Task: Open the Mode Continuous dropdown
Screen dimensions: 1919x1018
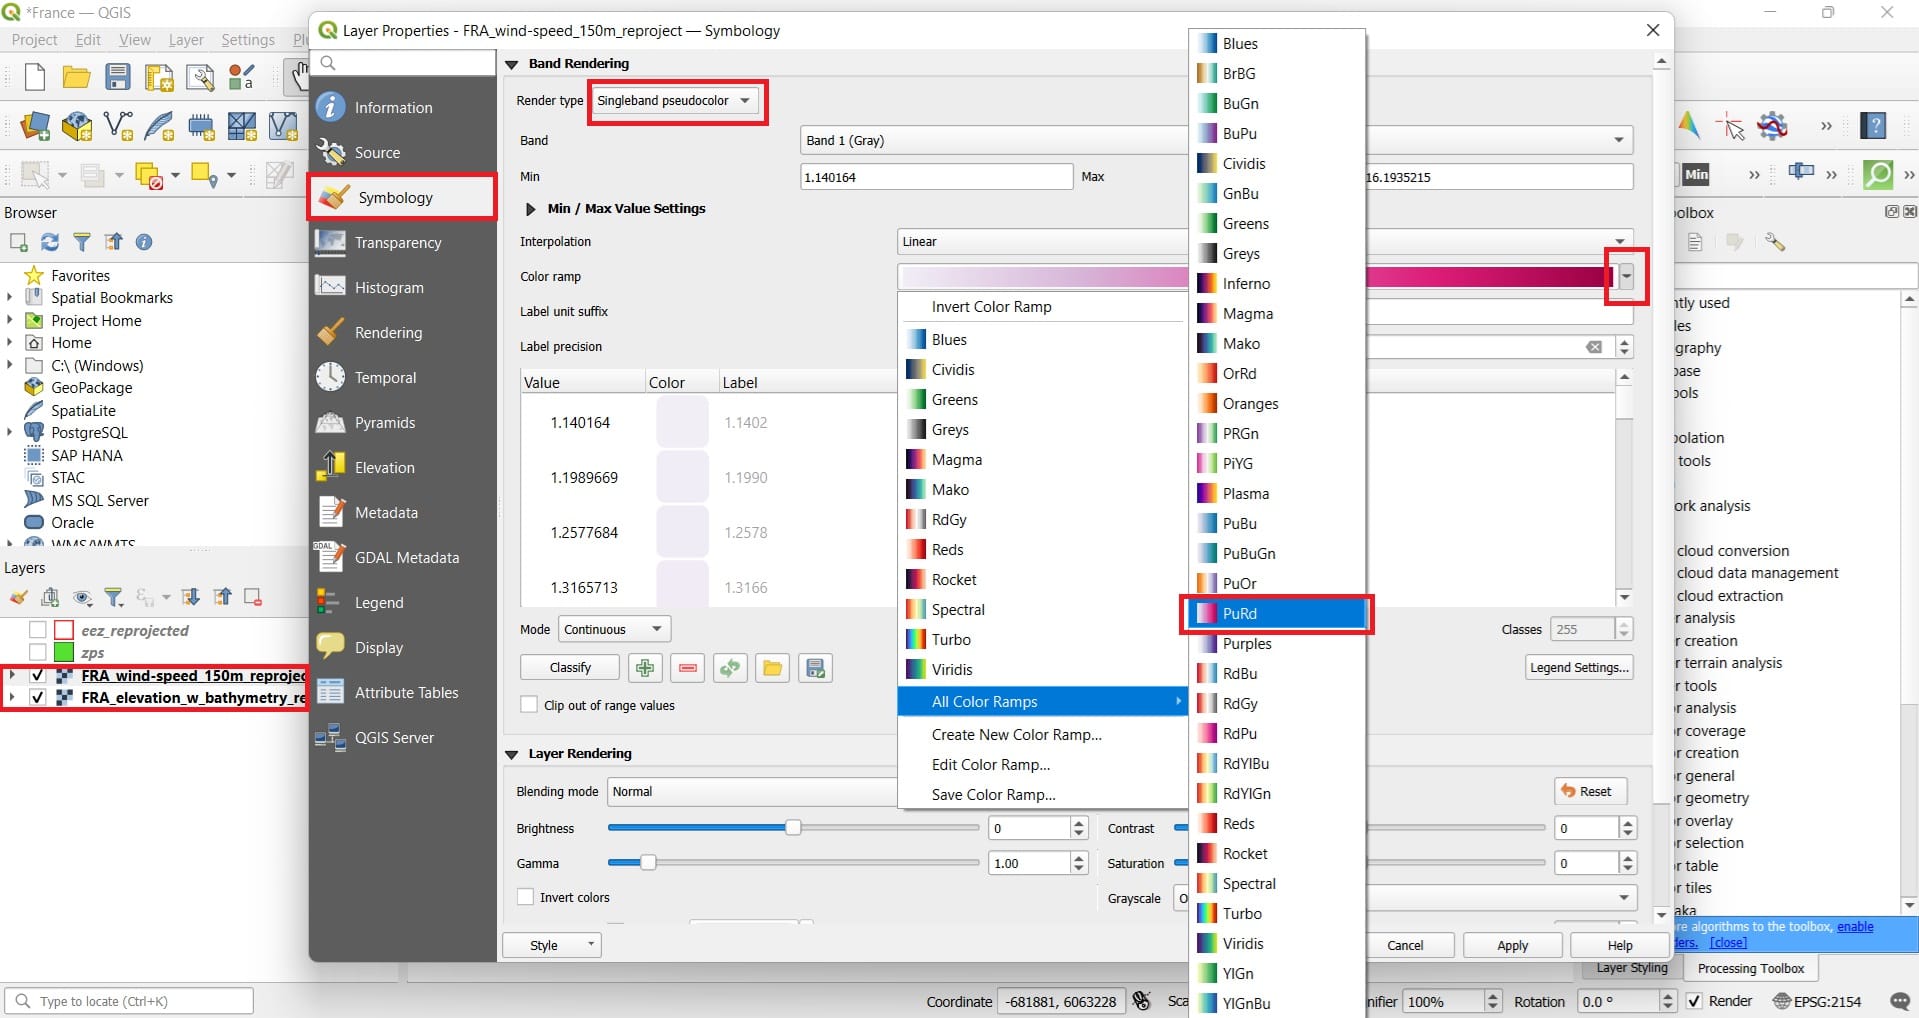Action: [614, 630]
